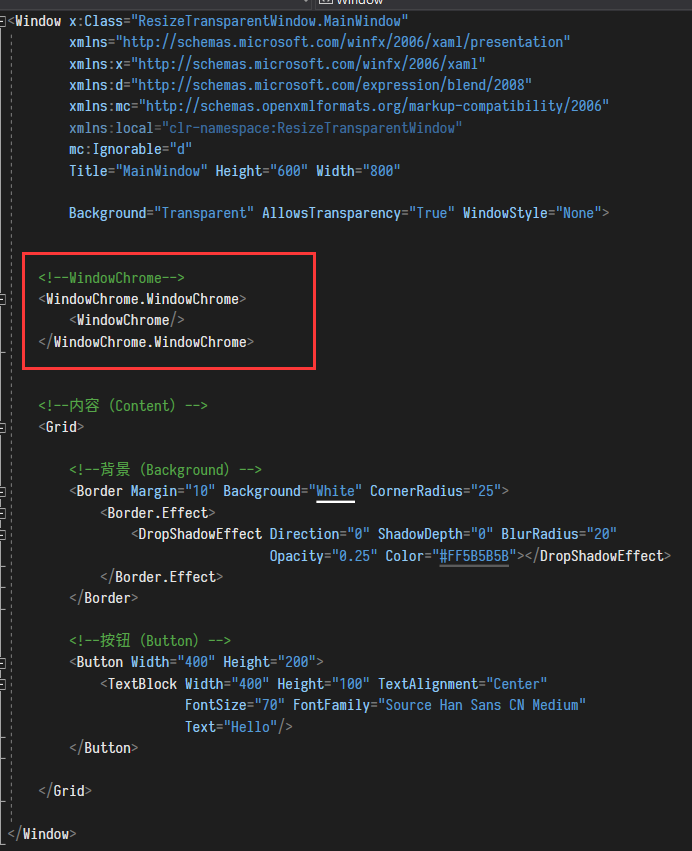Click the Window Height "600" value

pyautogui.click(x=289, y=171)
